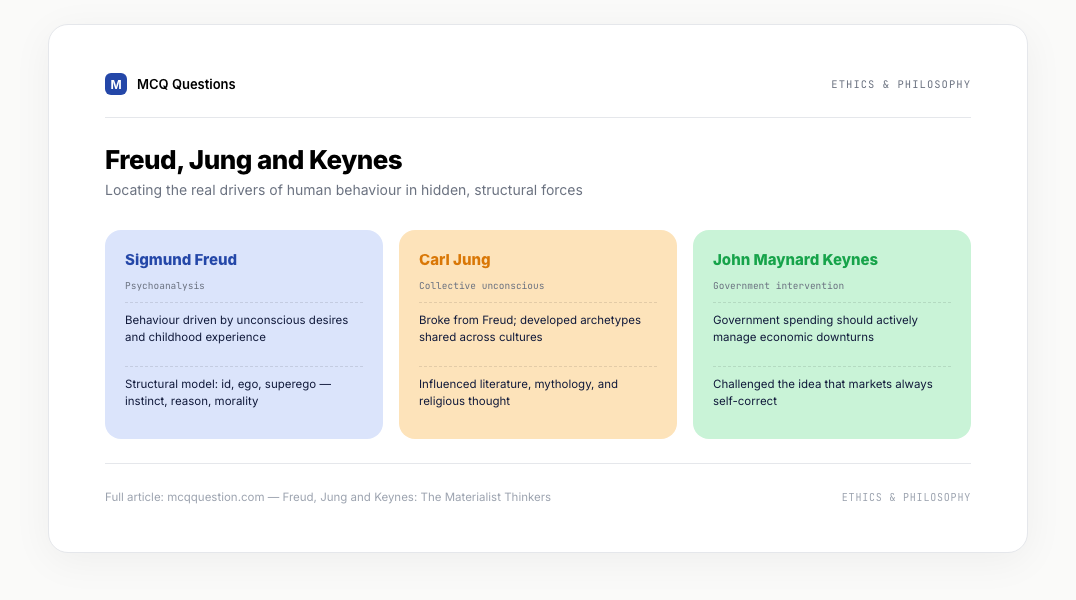The width and height of the screenshot is (1076, 600).
Task: Select the Sigmund Freud card title
Action: (x=180, y=259)
